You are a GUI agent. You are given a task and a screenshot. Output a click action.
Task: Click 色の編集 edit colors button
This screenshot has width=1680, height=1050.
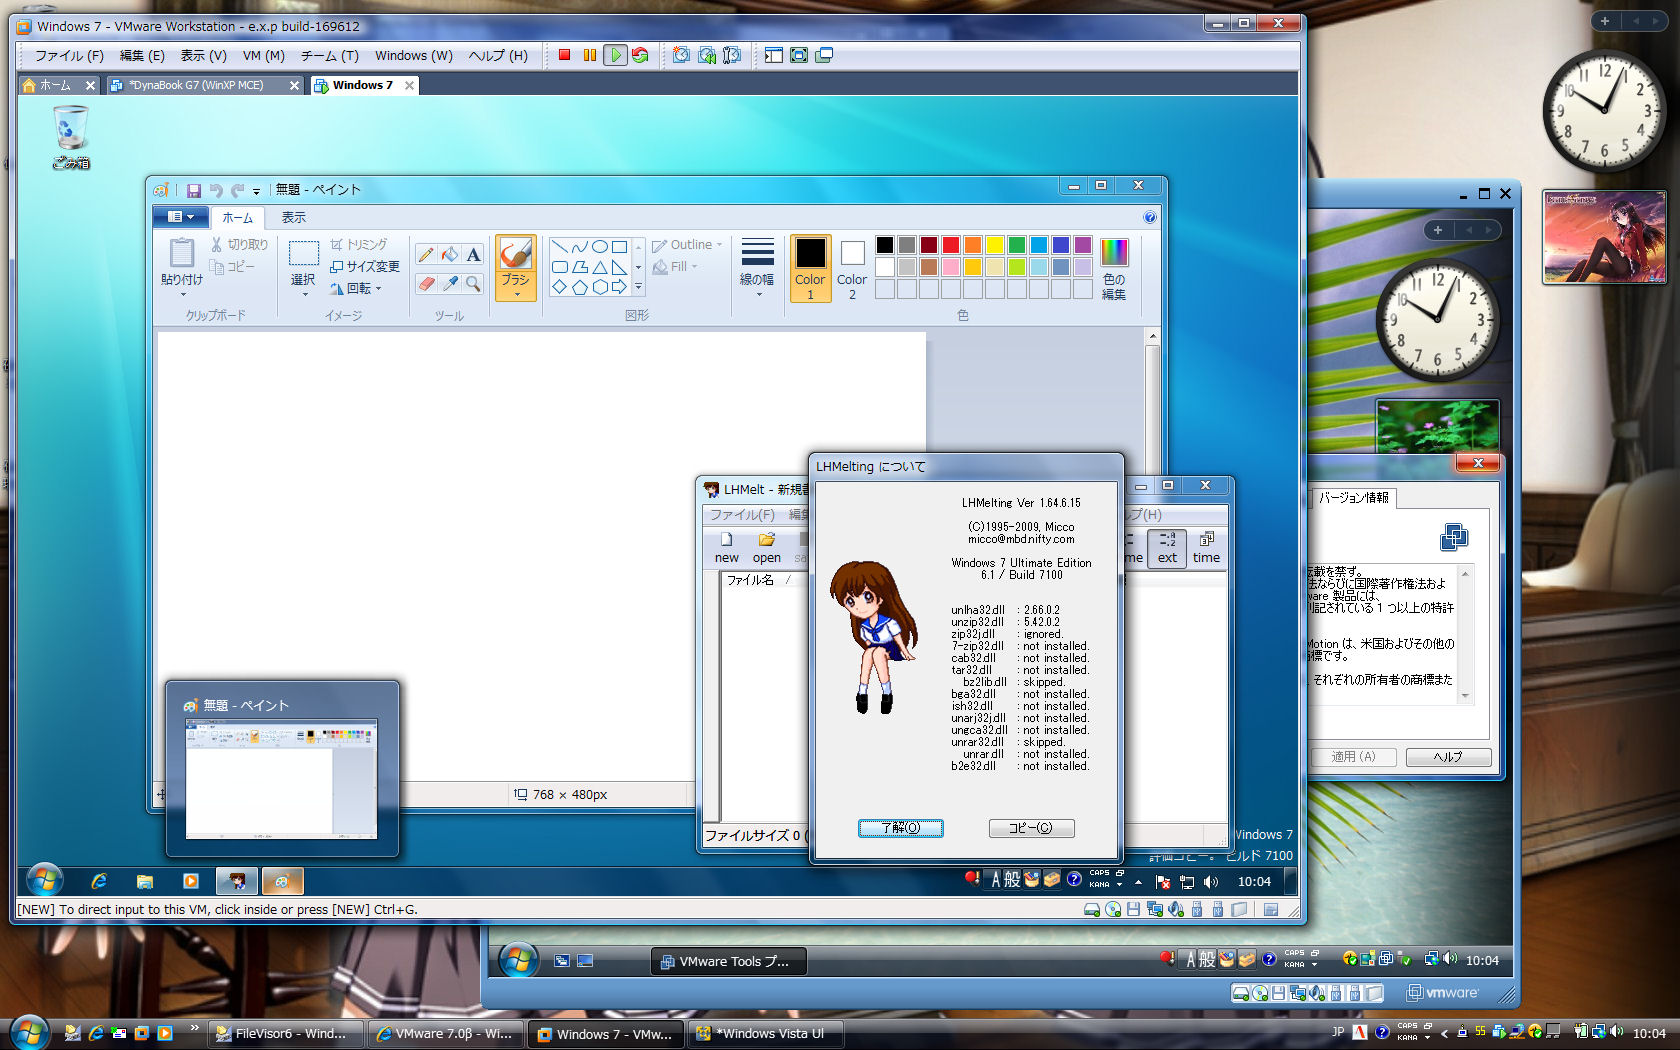(1114, 269)
